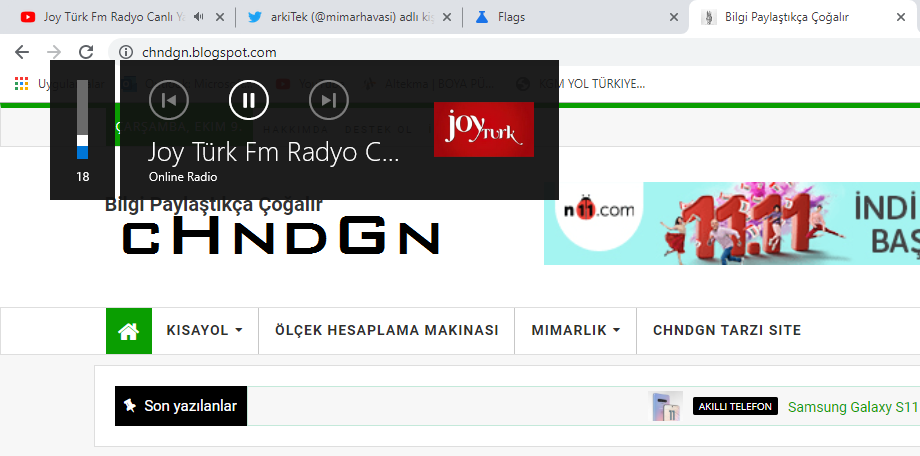This screenshot has height=456, width=920.
Task: Skip to next track in media overlay
Action: [329, 100]
